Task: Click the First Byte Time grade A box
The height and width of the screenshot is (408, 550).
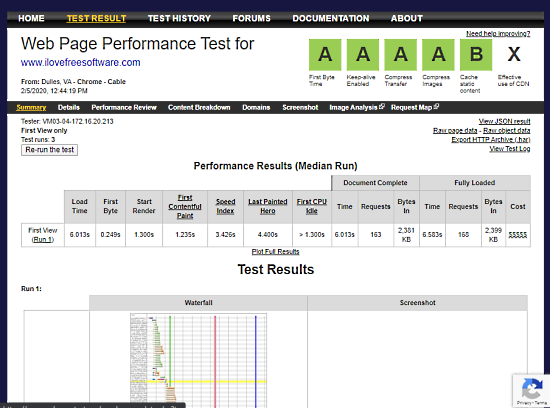Action: (325, 55)
